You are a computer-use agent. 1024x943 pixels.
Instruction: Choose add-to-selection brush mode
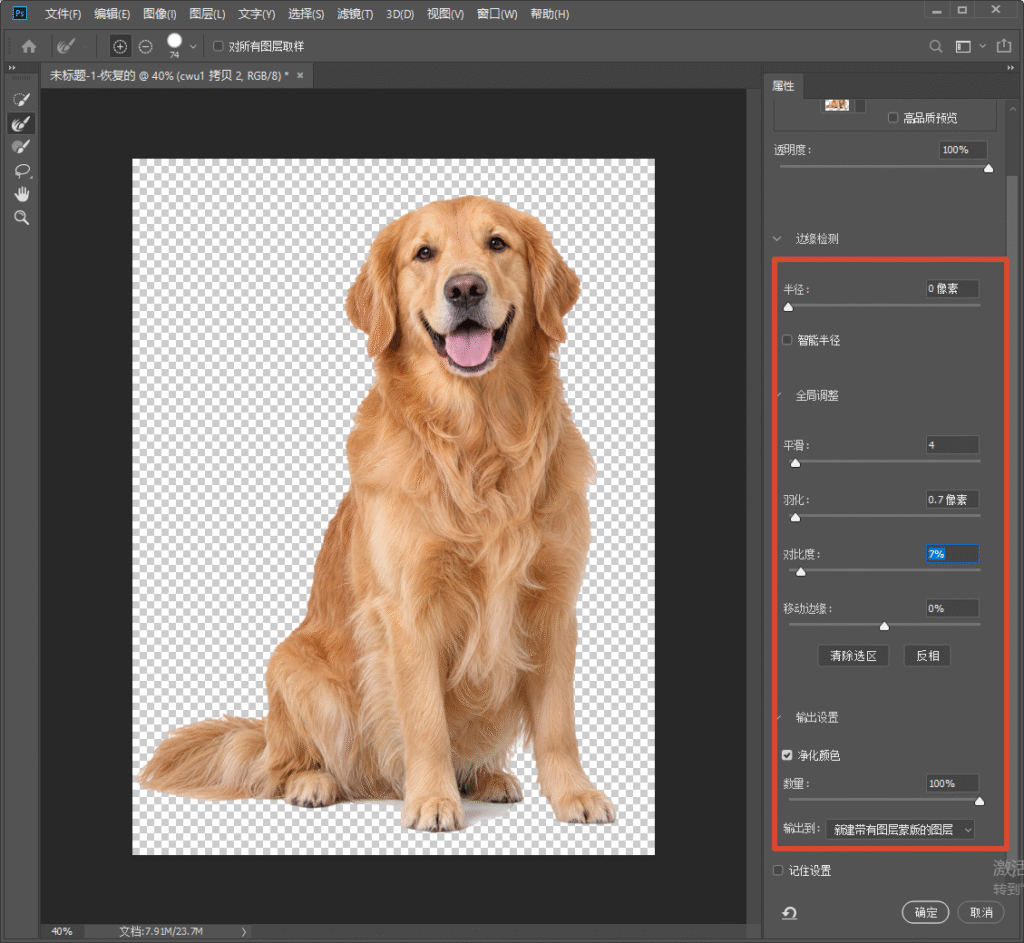pos(120,46)
